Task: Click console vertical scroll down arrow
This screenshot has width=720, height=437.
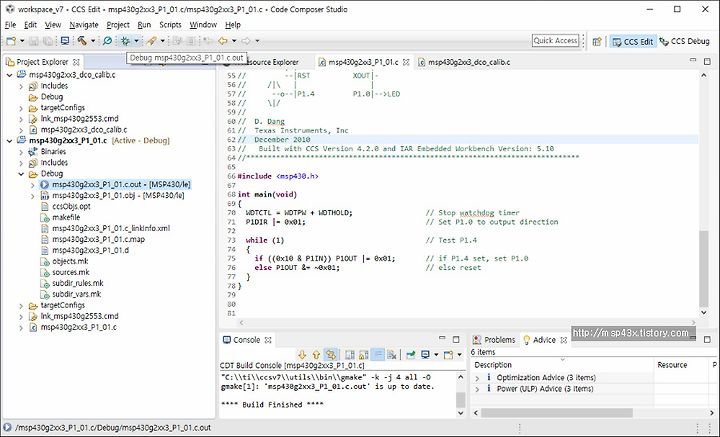Action: (461, 413)
